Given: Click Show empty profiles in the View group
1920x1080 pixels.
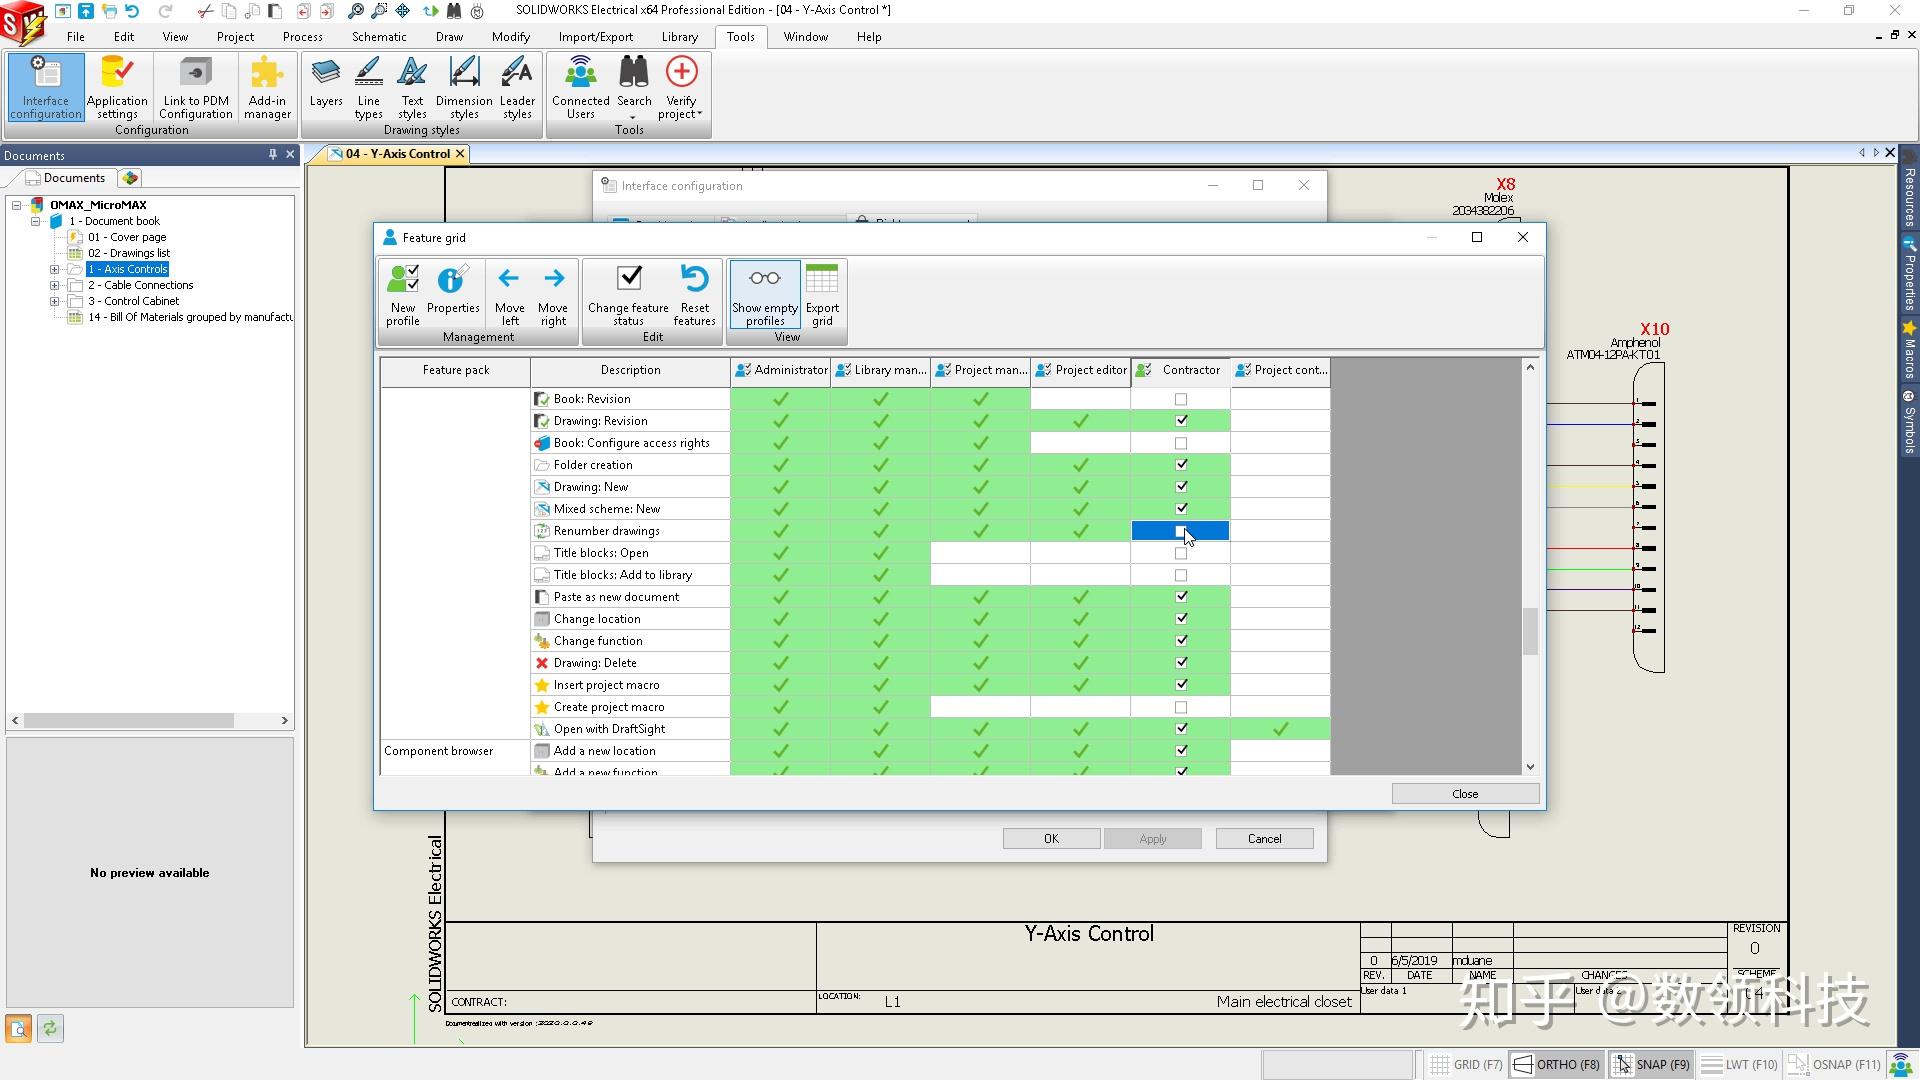Looking at the screenshot, I should (x=763, y=295).
